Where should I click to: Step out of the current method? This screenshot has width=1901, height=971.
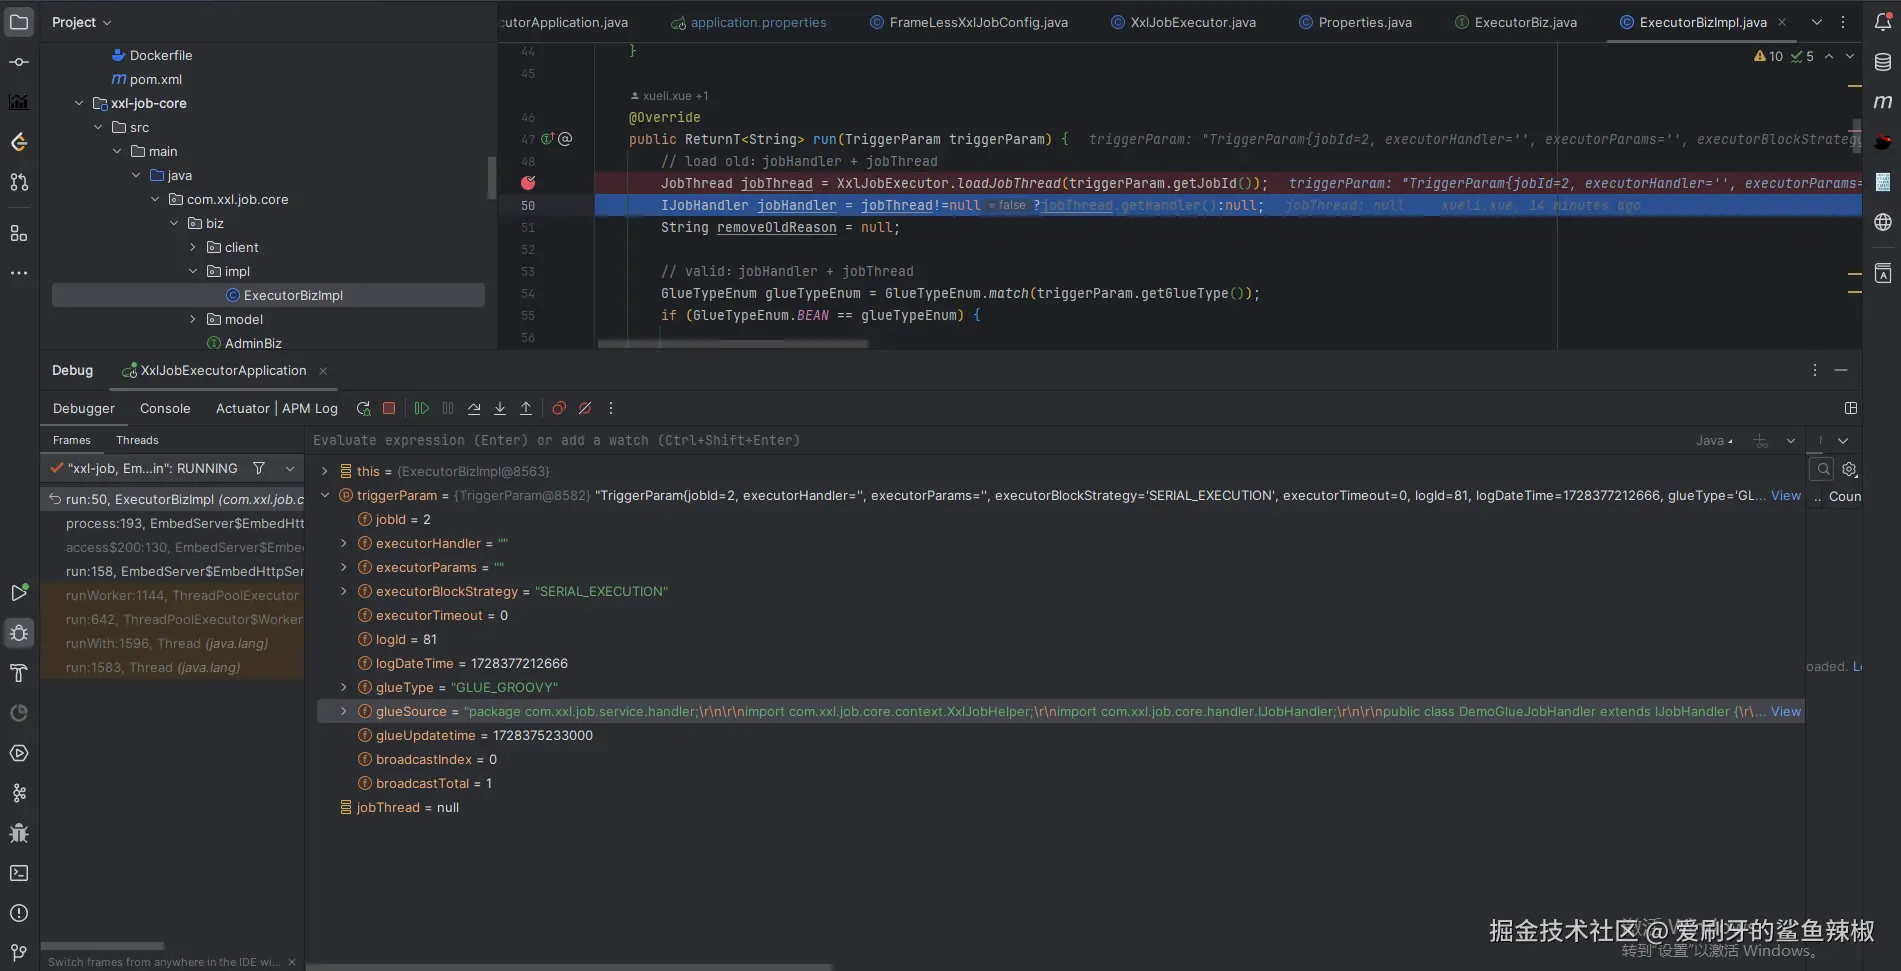click(x=526, y=408)
